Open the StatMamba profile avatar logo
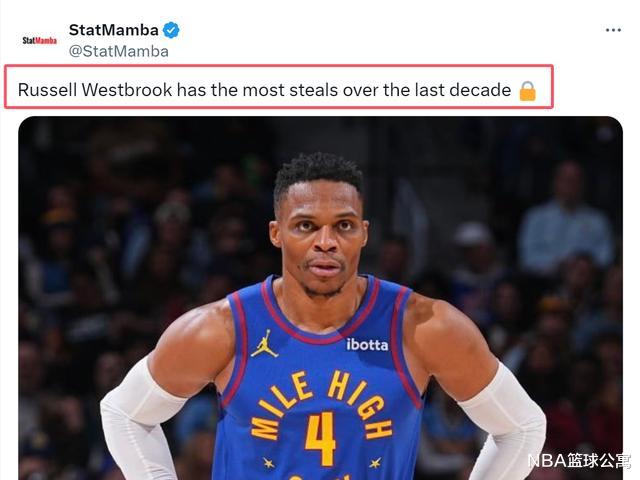This screenshot has width=640, height=480. [x=40, y=40]
